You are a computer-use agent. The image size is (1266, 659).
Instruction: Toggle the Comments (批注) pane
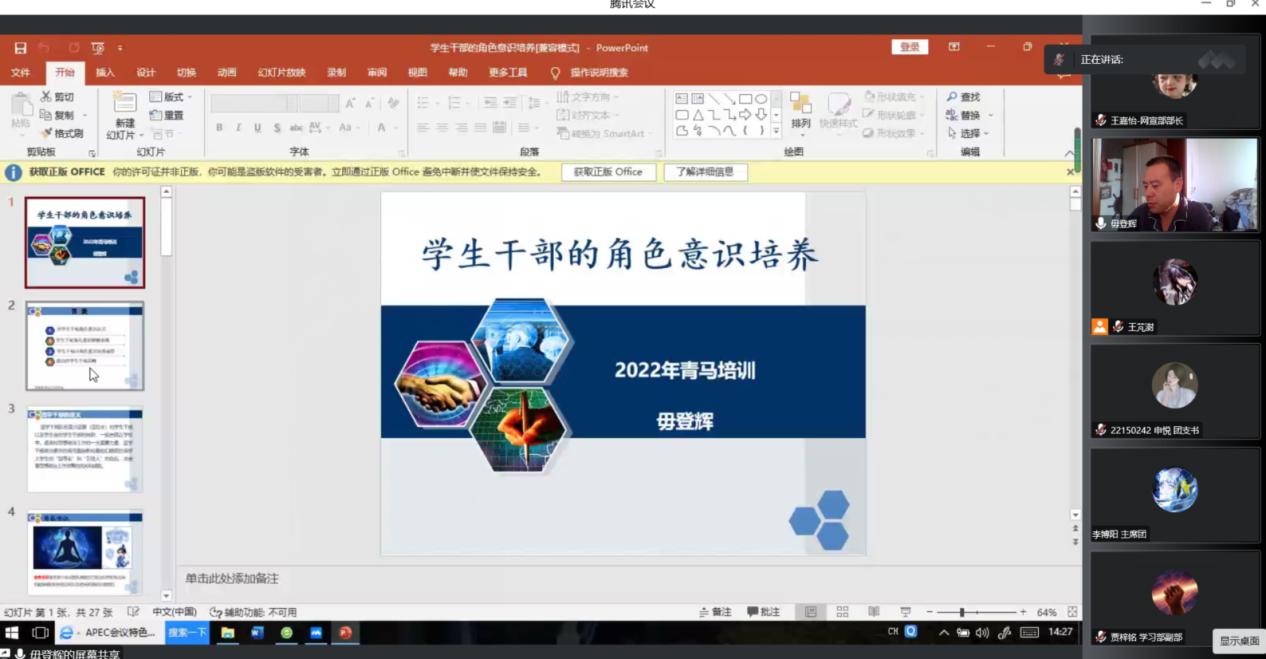(x=764, y=612)
